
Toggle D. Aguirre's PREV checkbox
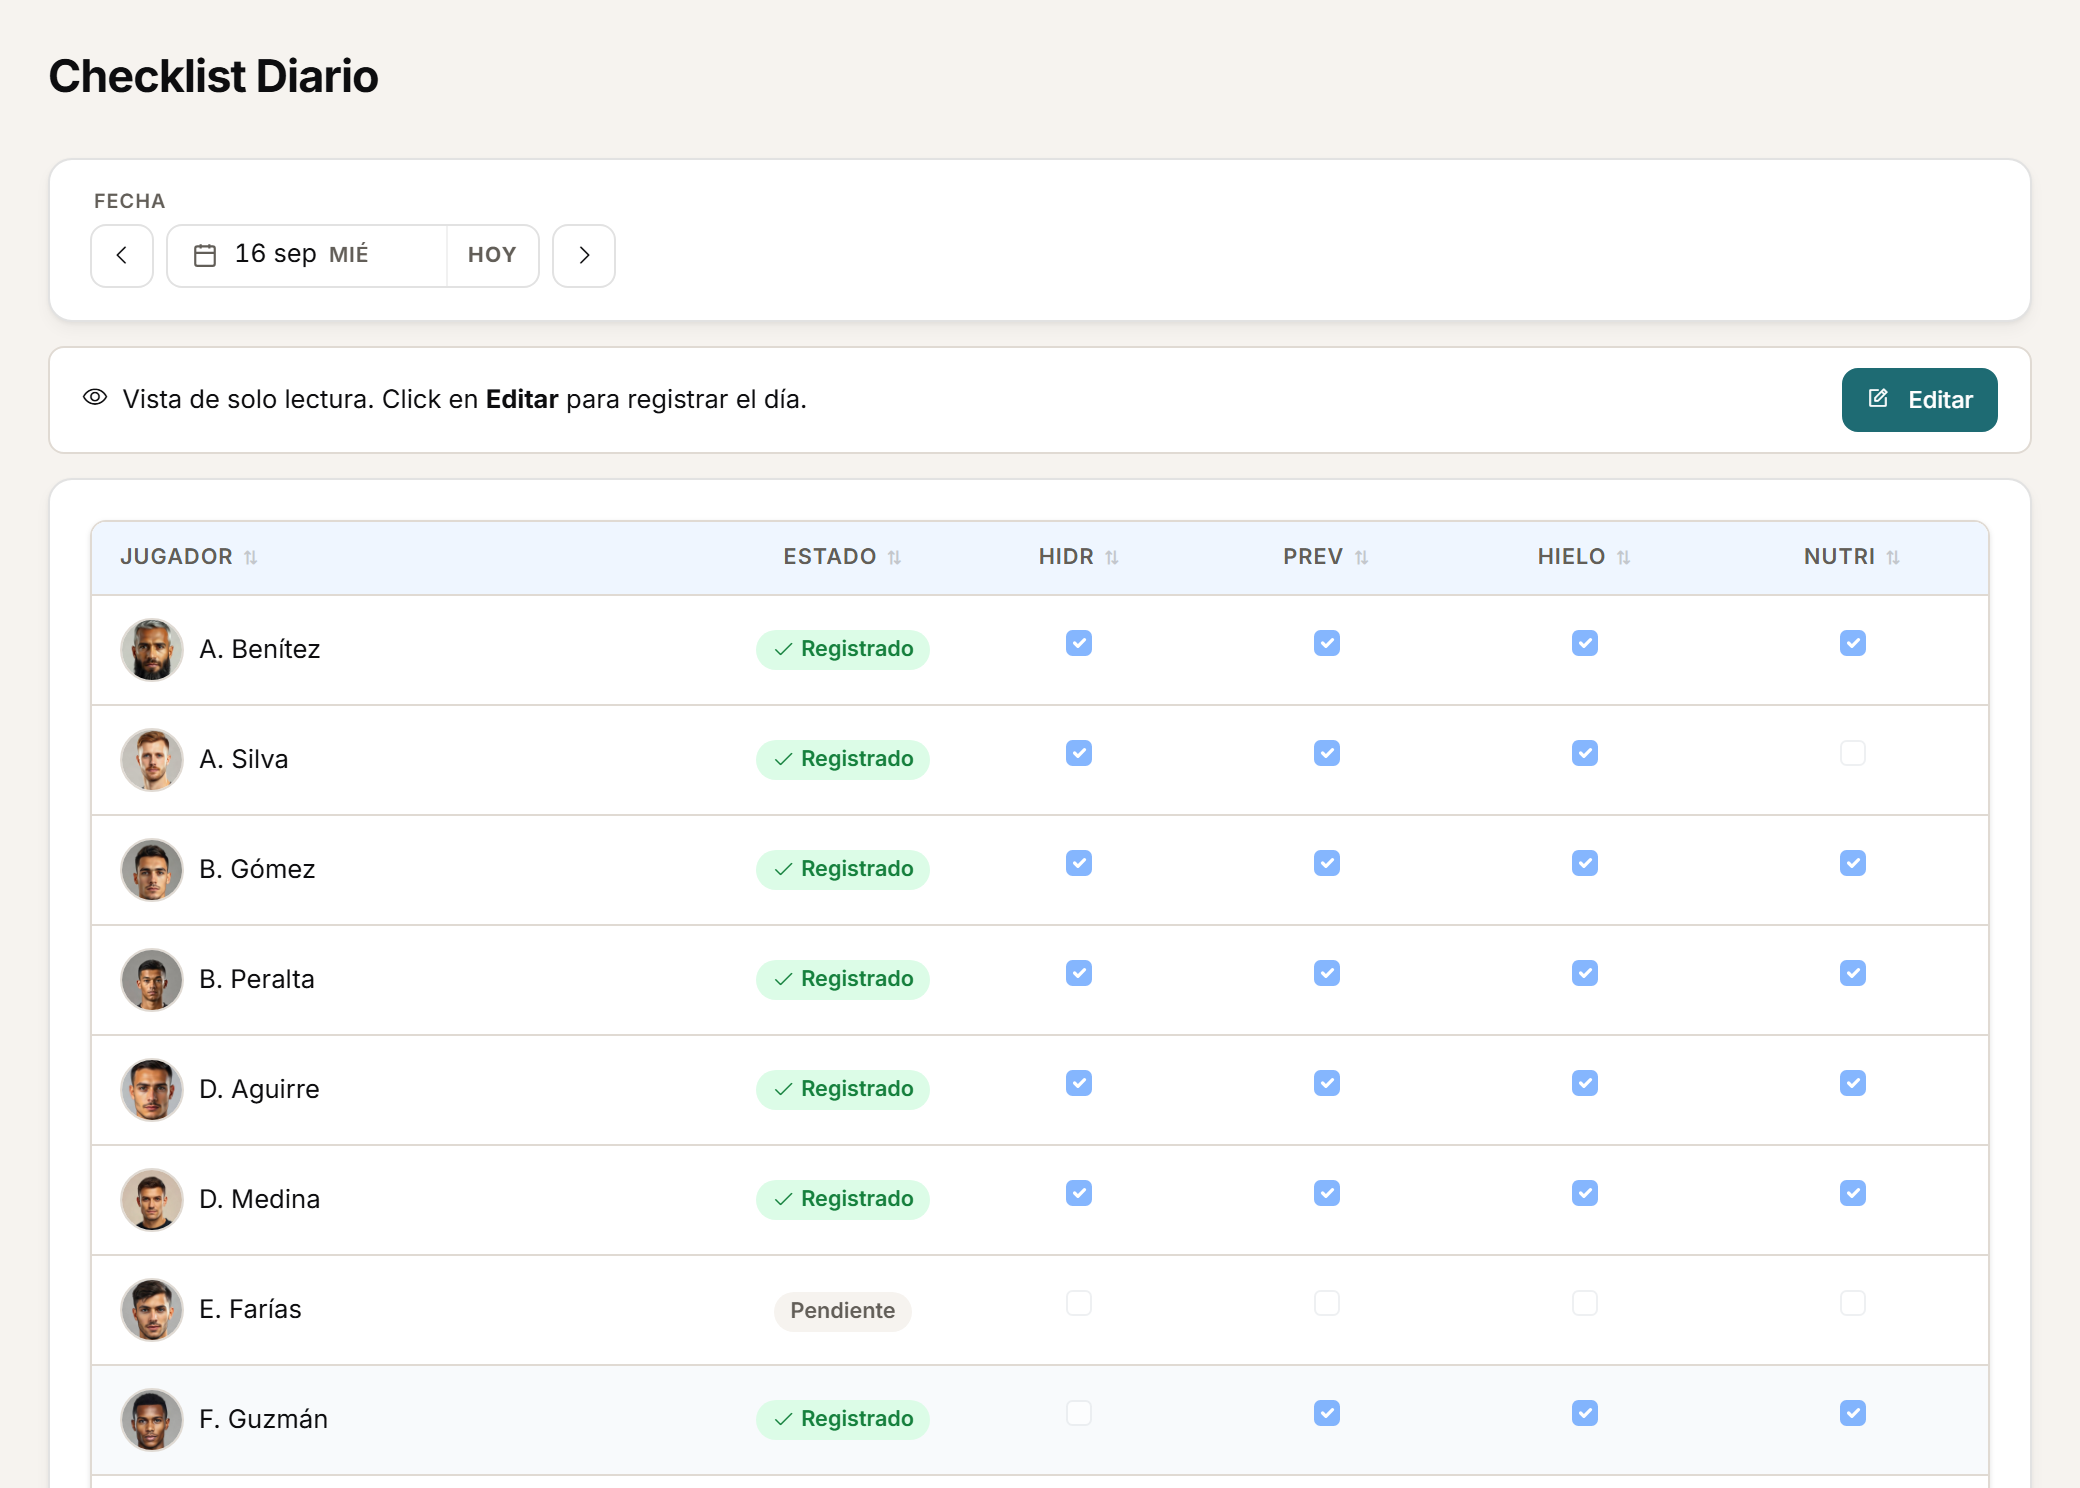point(1327,1083)
